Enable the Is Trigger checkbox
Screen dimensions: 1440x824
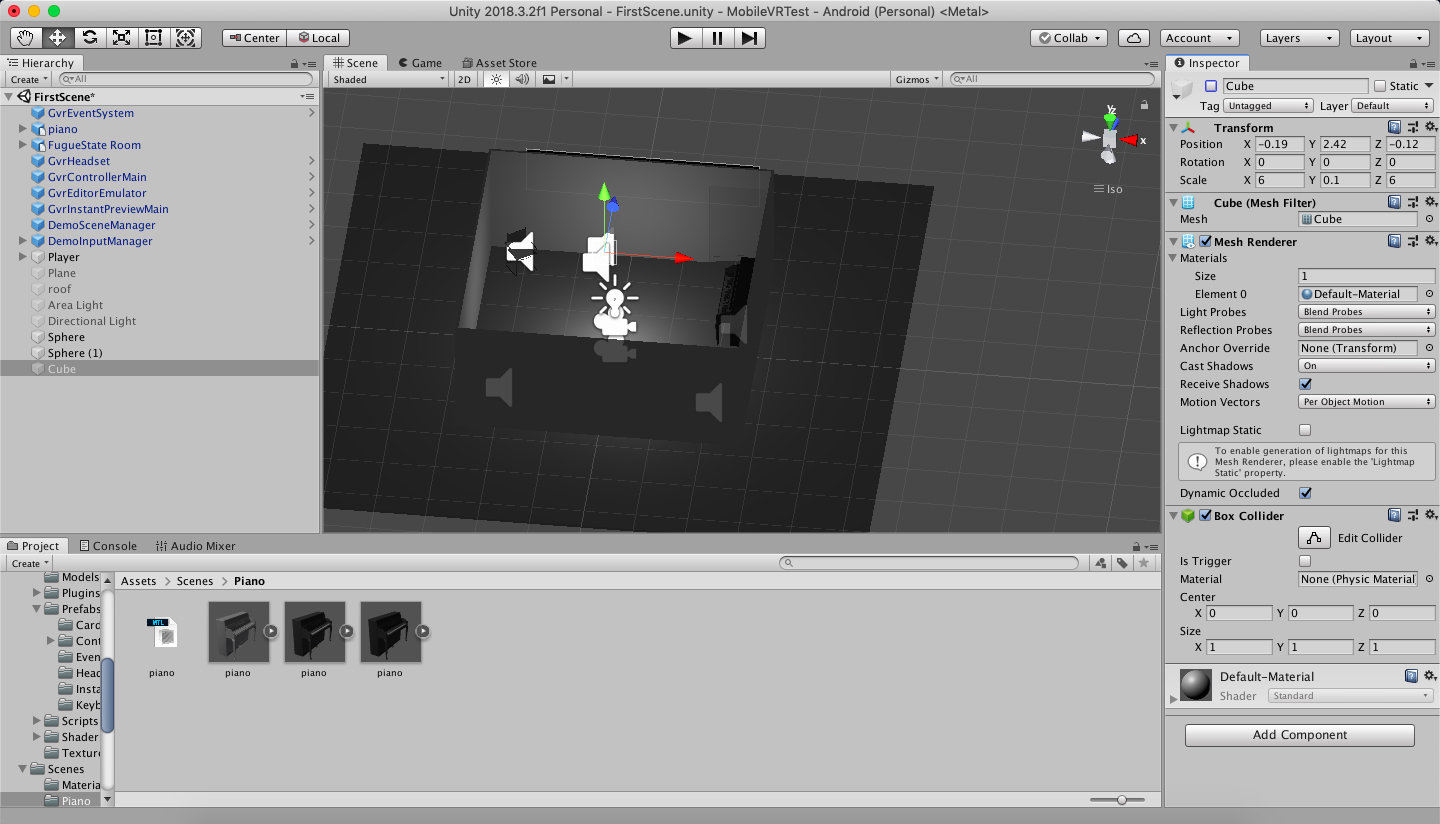1305,561
